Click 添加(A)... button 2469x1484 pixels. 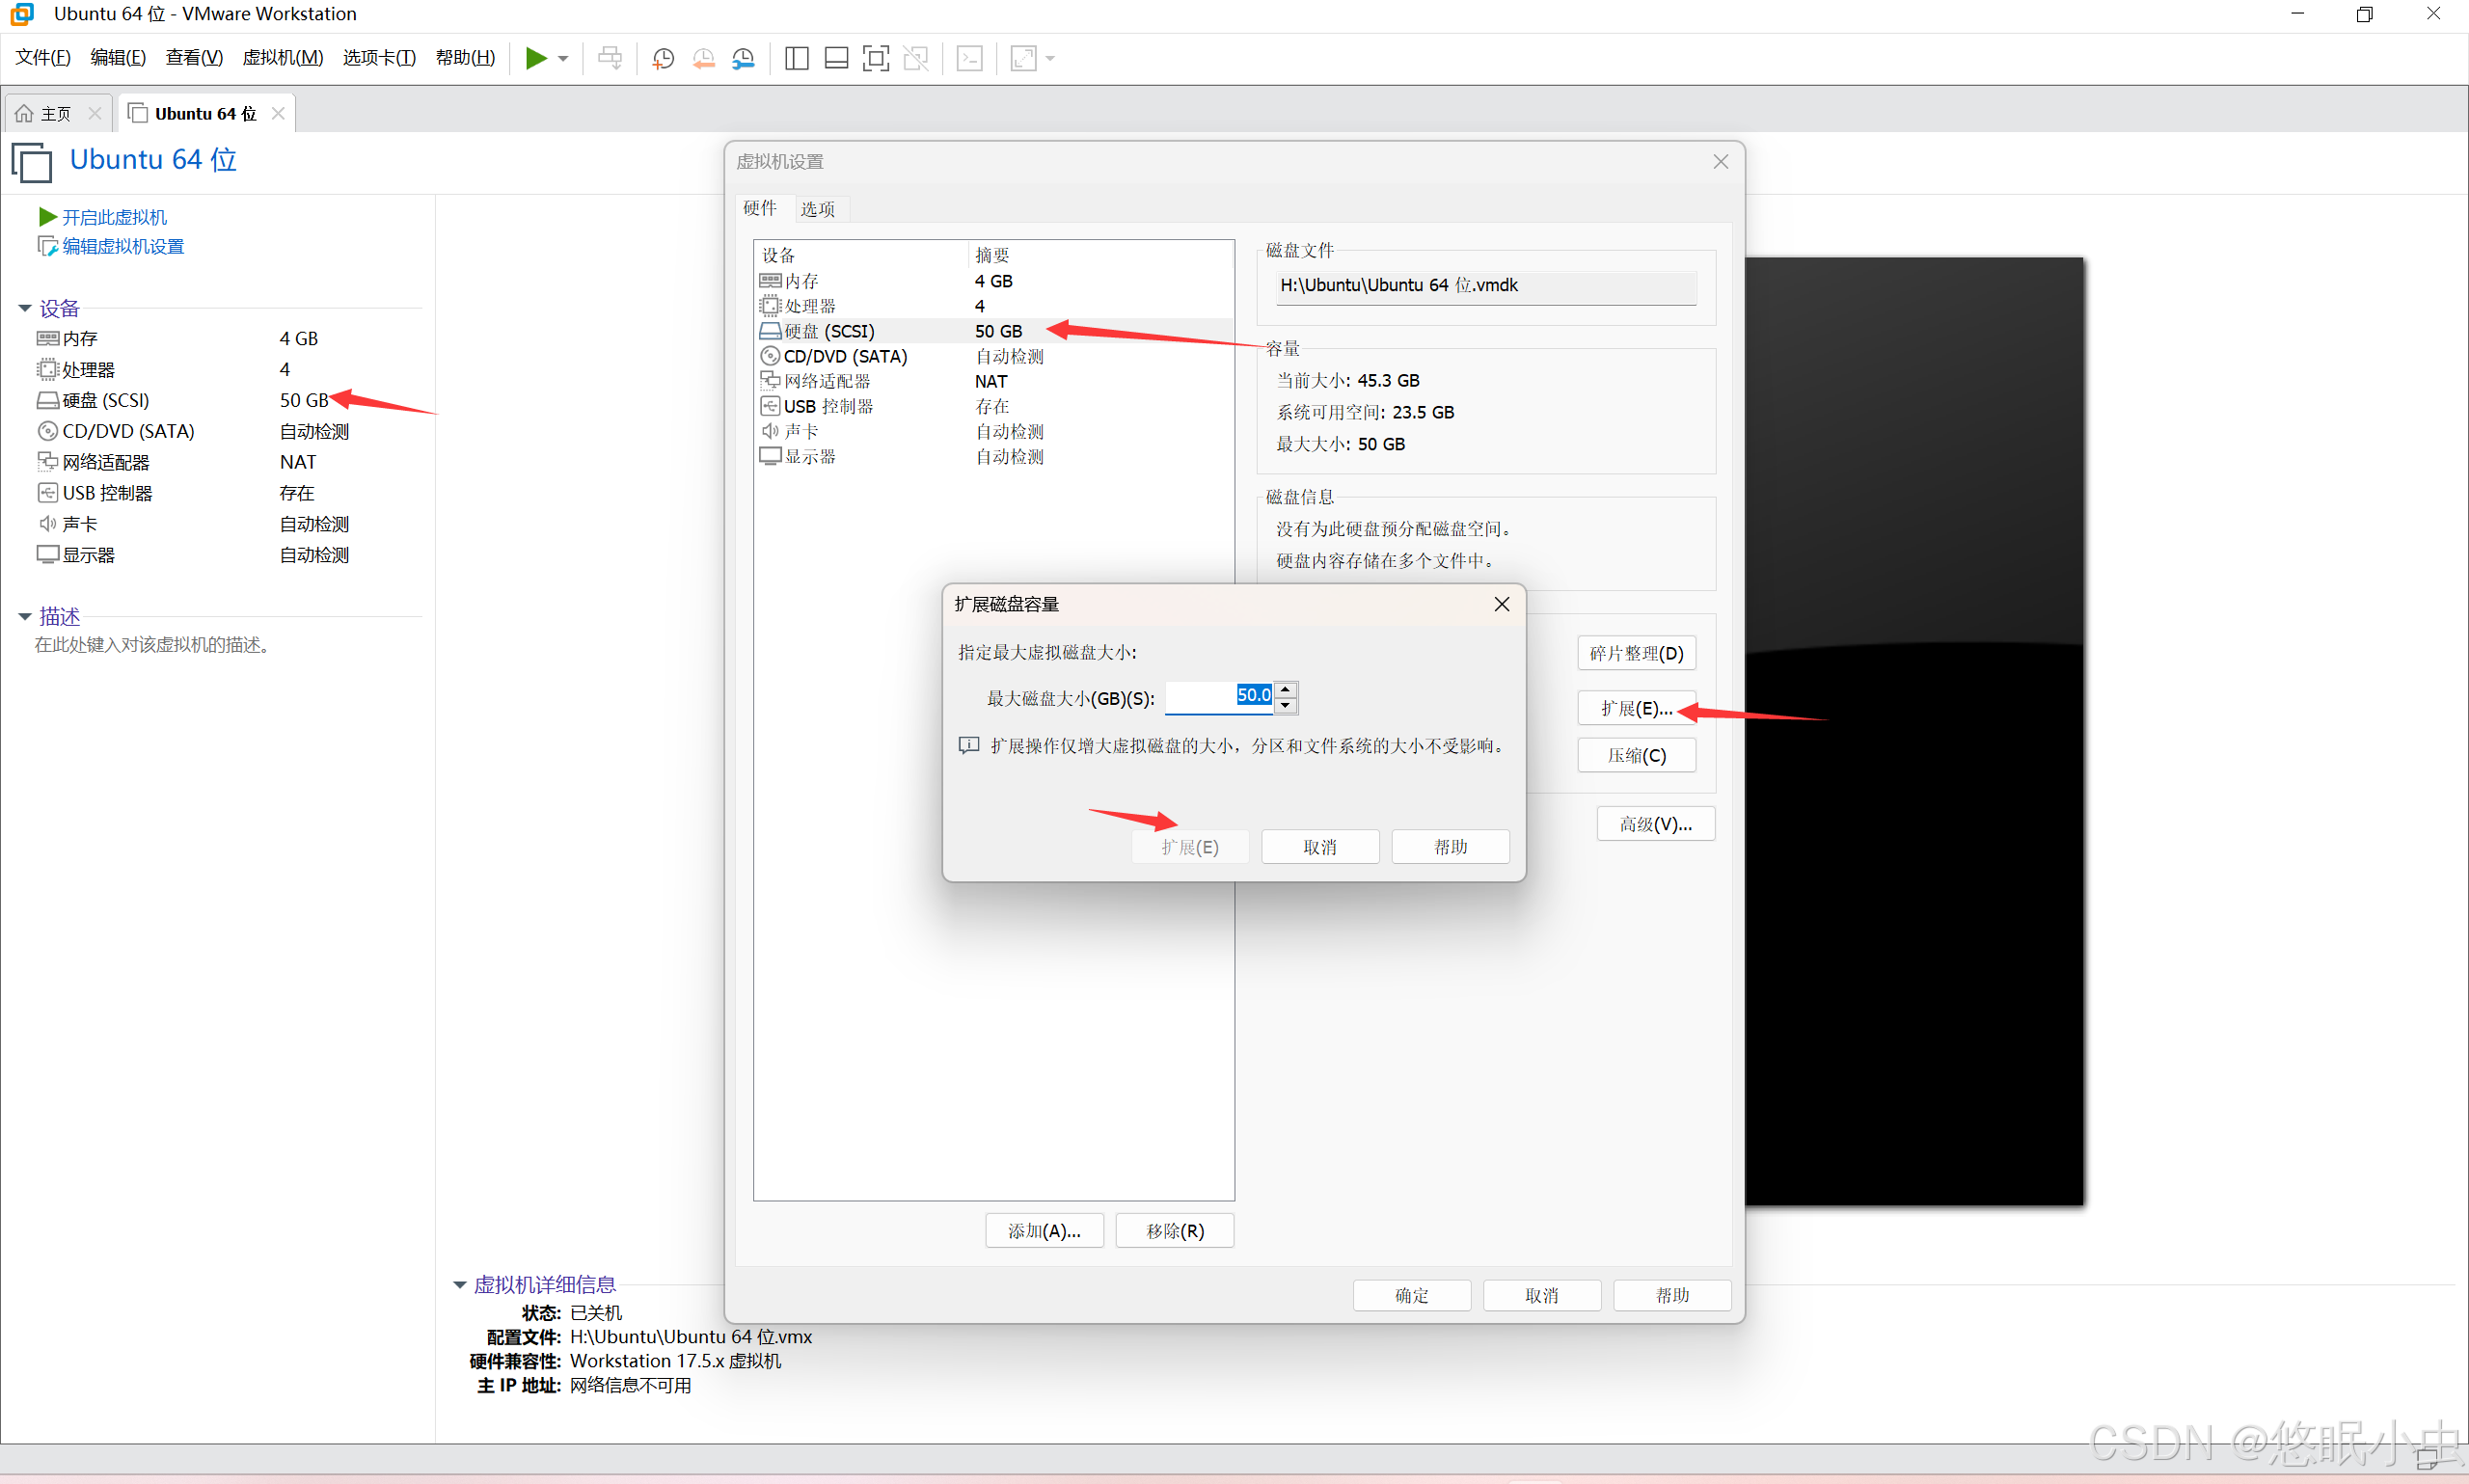point(1044,1231)
